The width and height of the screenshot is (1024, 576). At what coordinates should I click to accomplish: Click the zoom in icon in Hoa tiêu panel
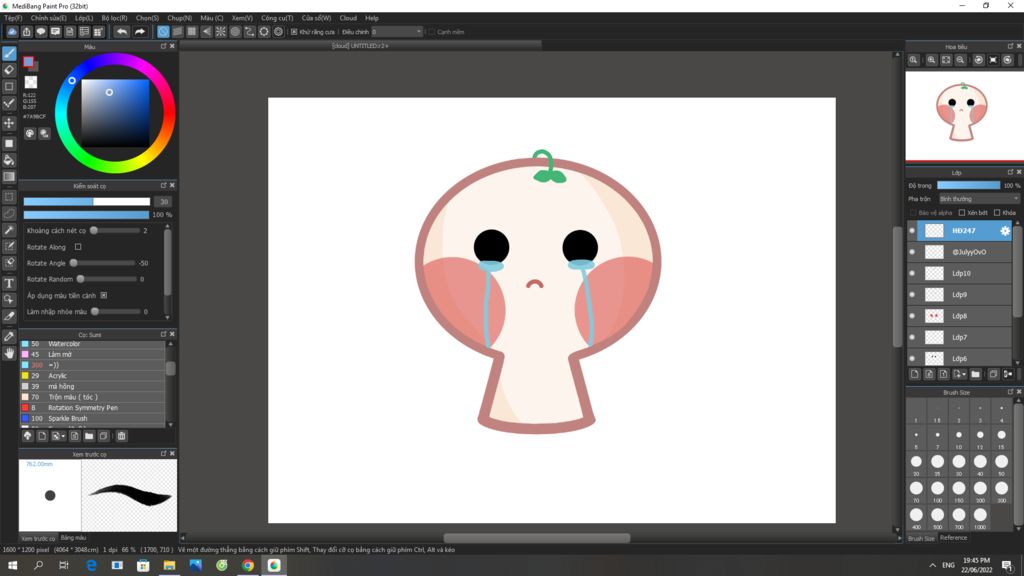pyautogui.click(x=931, y=60)
